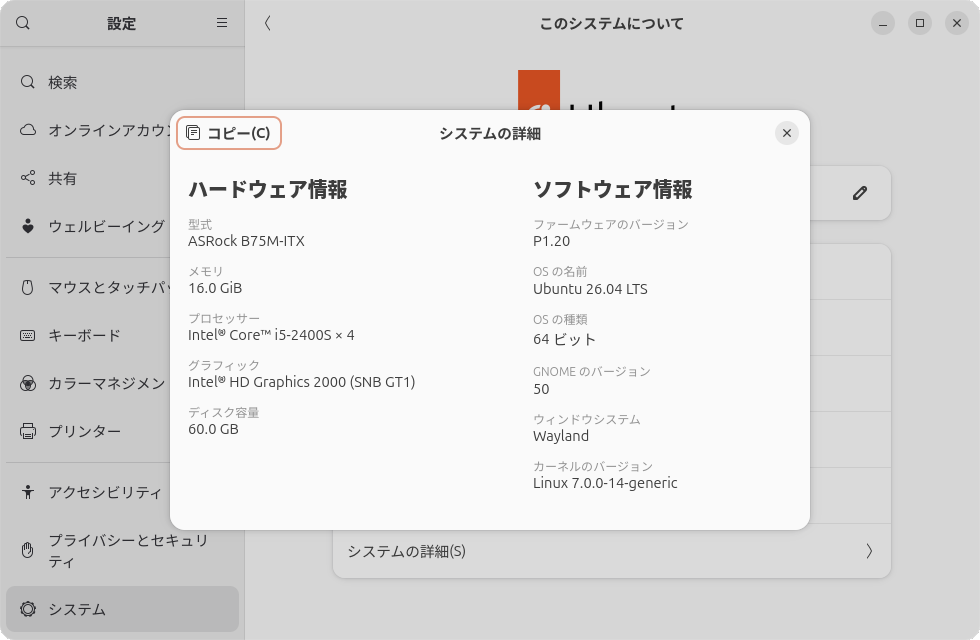980x640 pixels.
Task: Open the hamburger menu in Settings sidebar
Action: click(220, 23)
